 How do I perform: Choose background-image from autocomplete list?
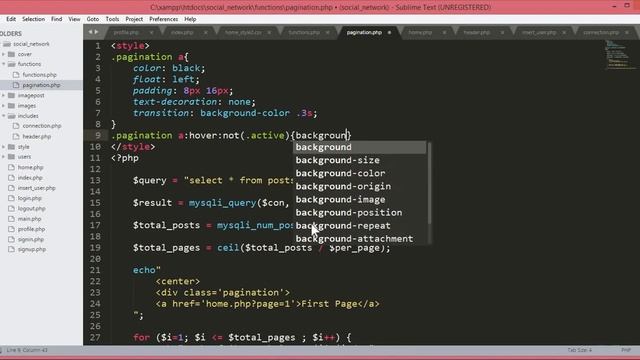coord(360,200)
